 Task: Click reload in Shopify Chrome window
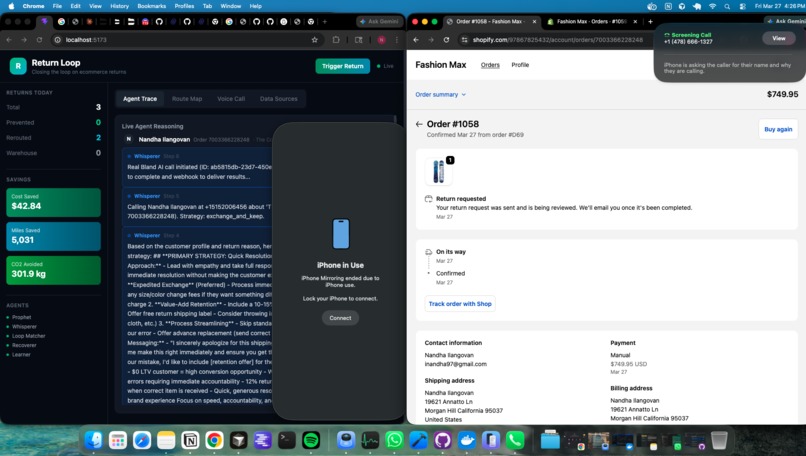click(446, 40)
